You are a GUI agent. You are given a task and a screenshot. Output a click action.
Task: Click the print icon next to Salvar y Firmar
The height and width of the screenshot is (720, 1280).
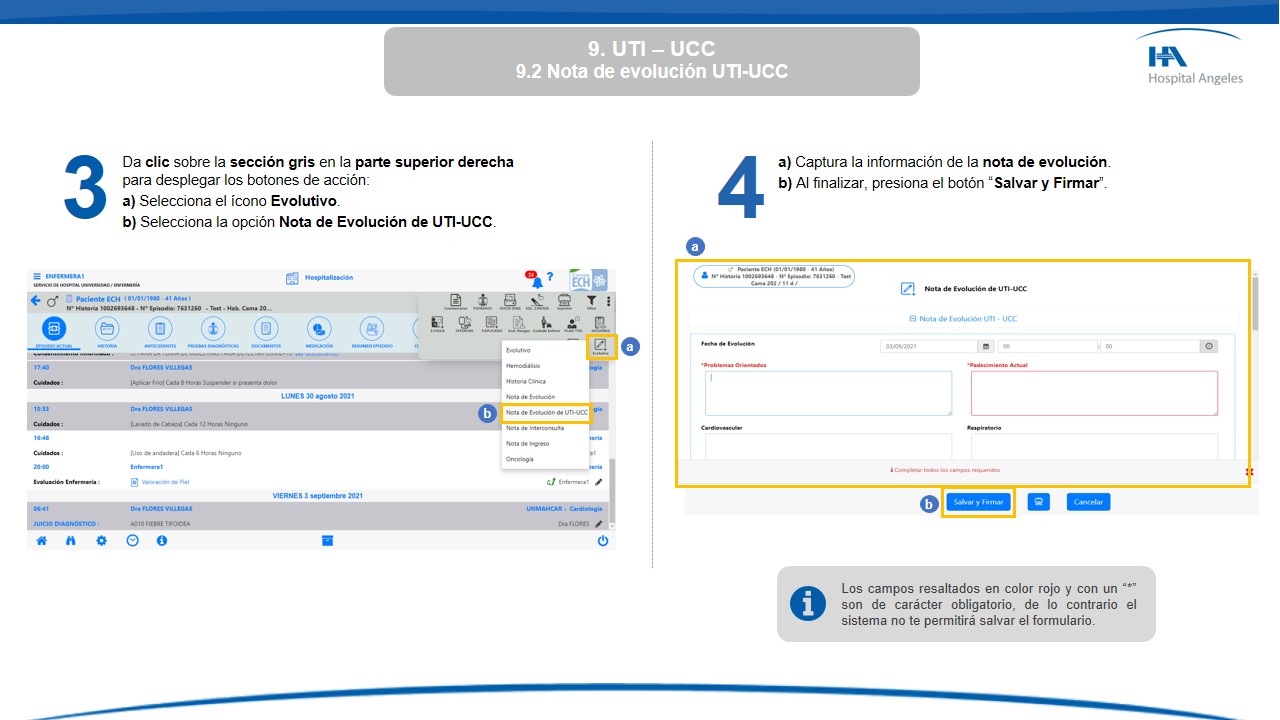pyautogui.click(x=1038, y=502)
